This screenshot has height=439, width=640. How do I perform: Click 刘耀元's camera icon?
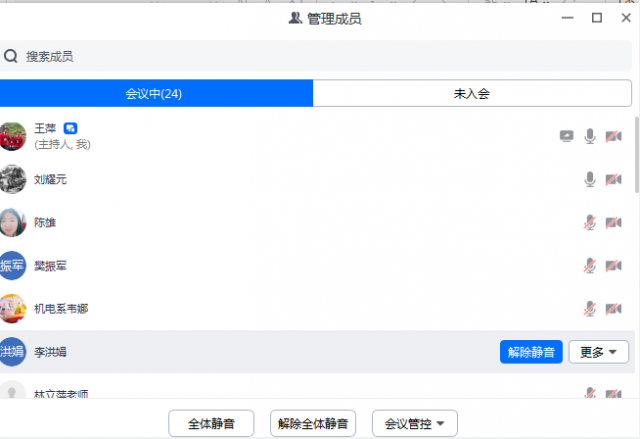[x=614, y=179]
